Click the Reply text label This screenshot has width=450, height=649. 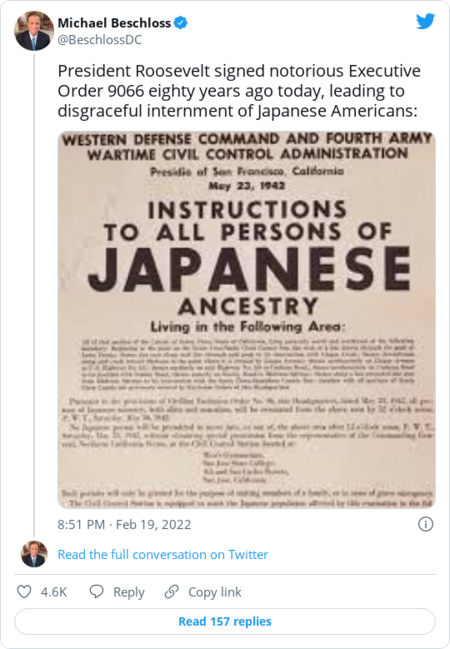(x=129, y=592)
